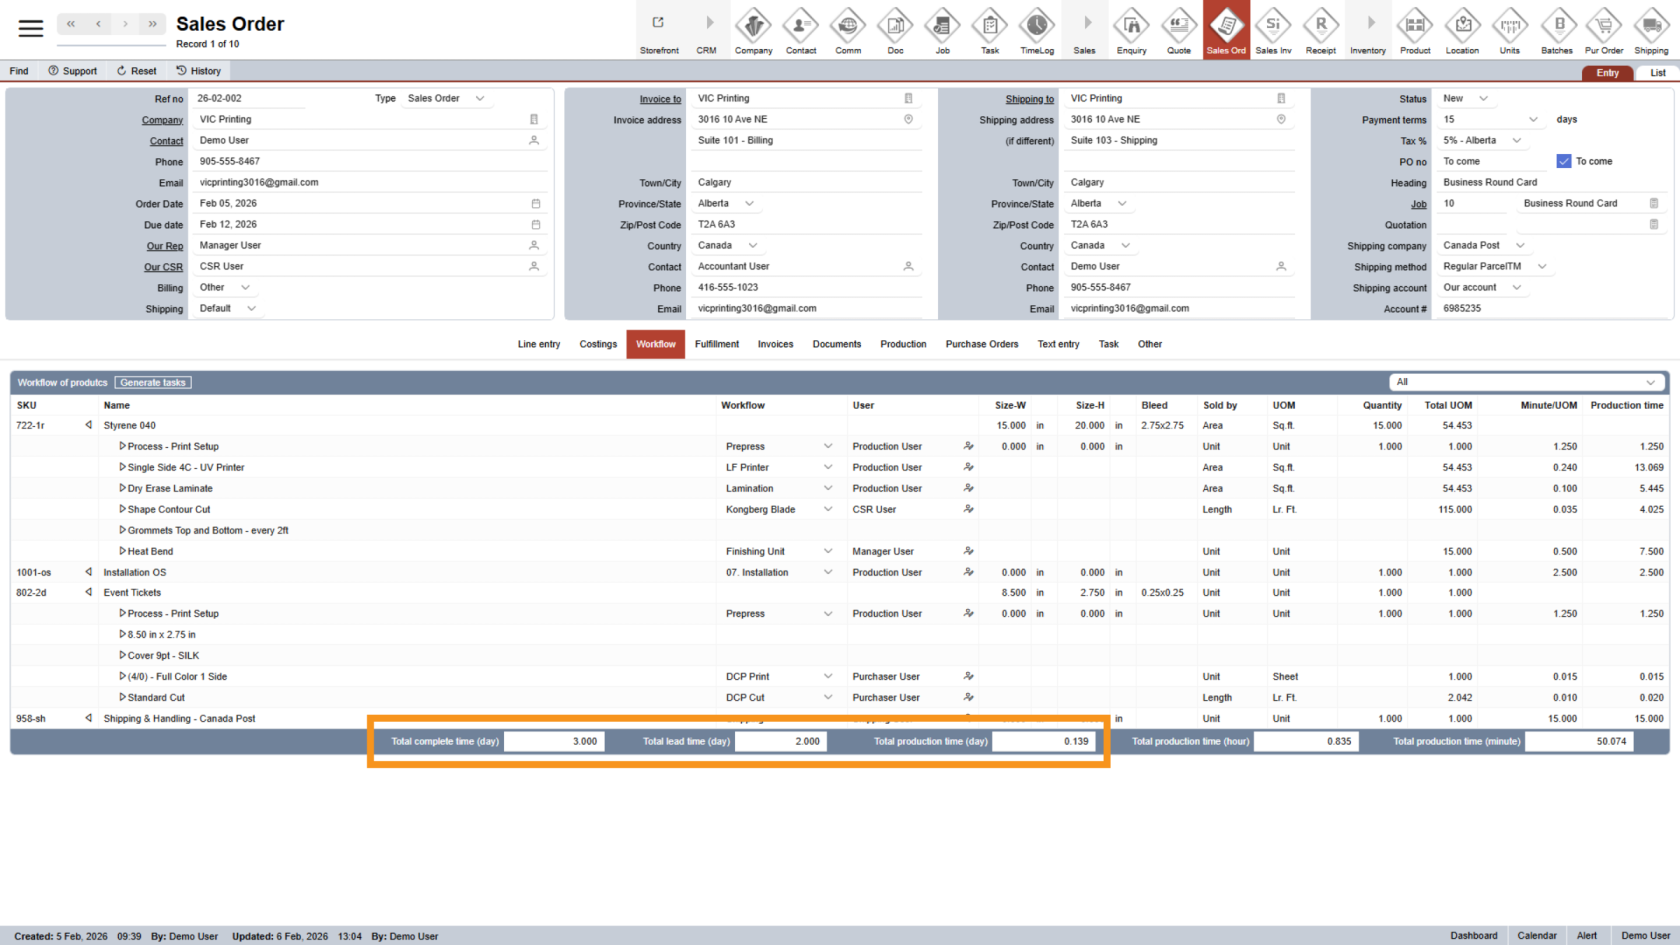Open the Shipping company dropdown

(1520, 246)
